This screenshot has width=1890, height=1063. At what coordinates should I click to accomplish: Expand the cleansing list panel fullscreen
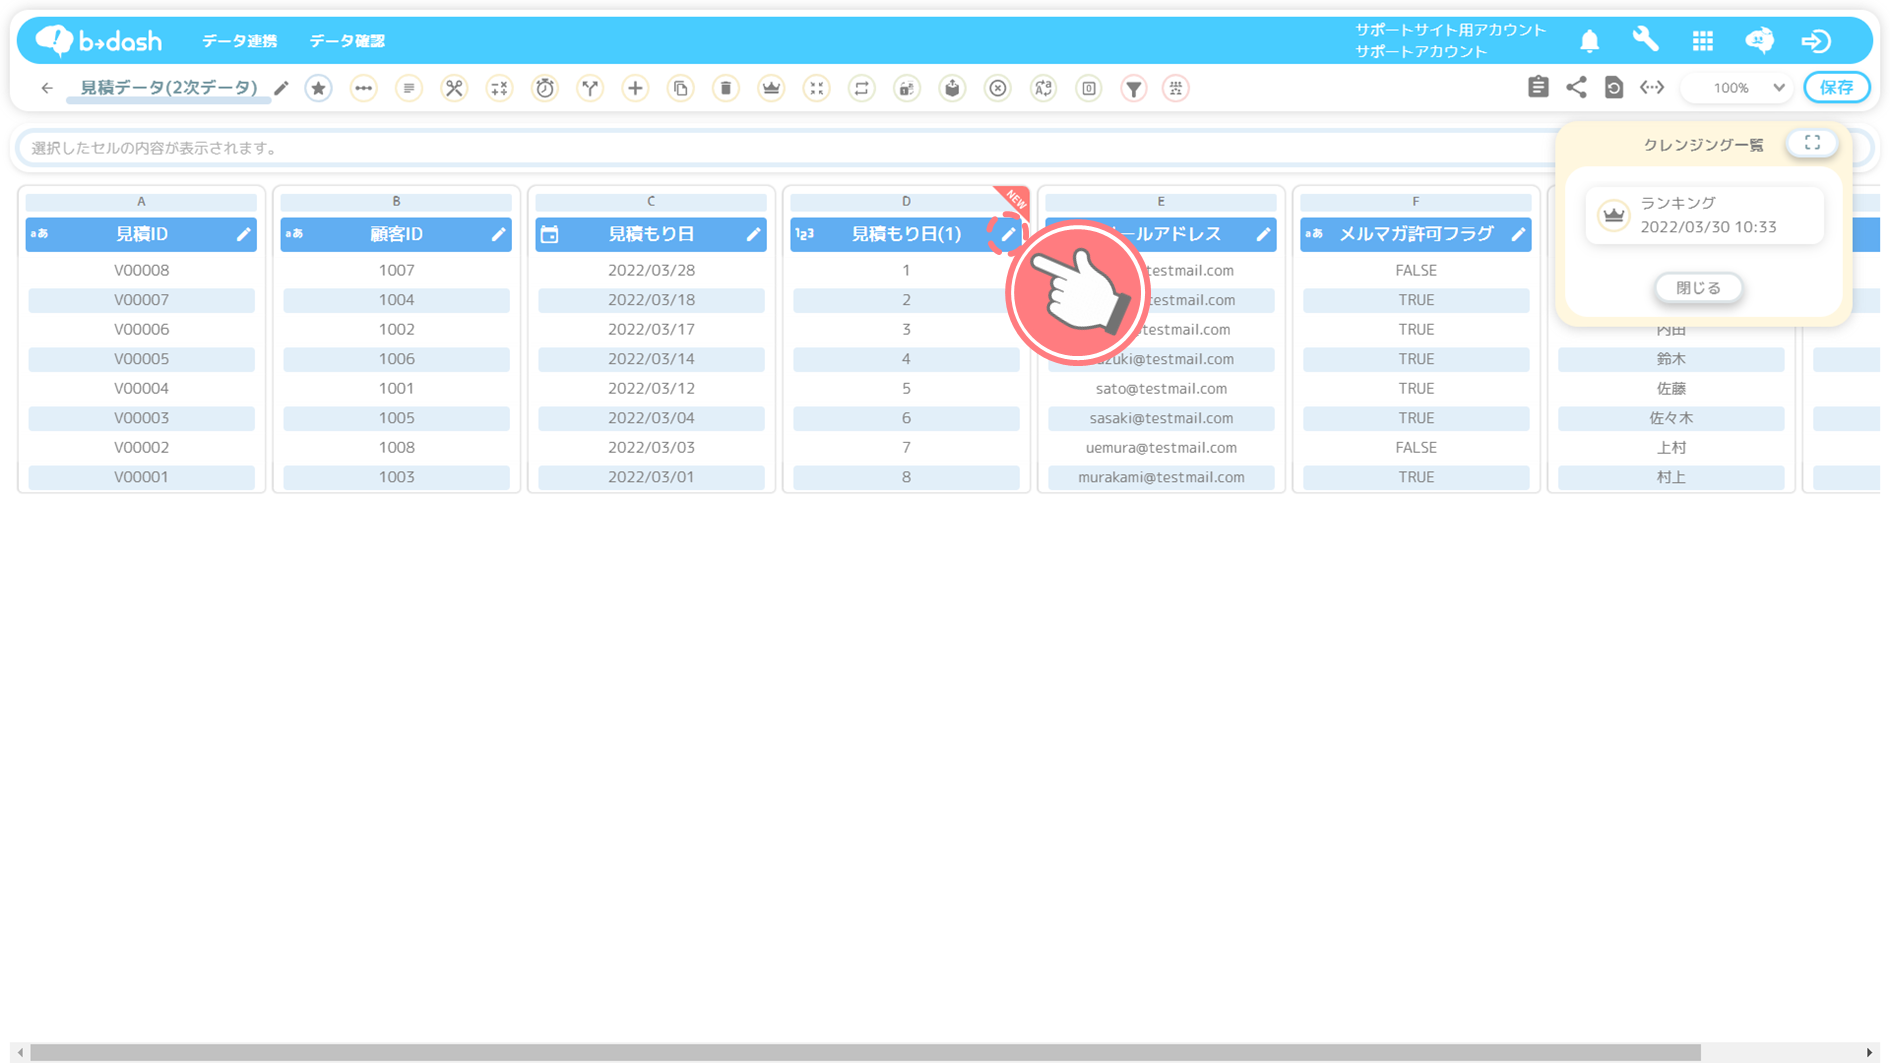point(1812,143)
